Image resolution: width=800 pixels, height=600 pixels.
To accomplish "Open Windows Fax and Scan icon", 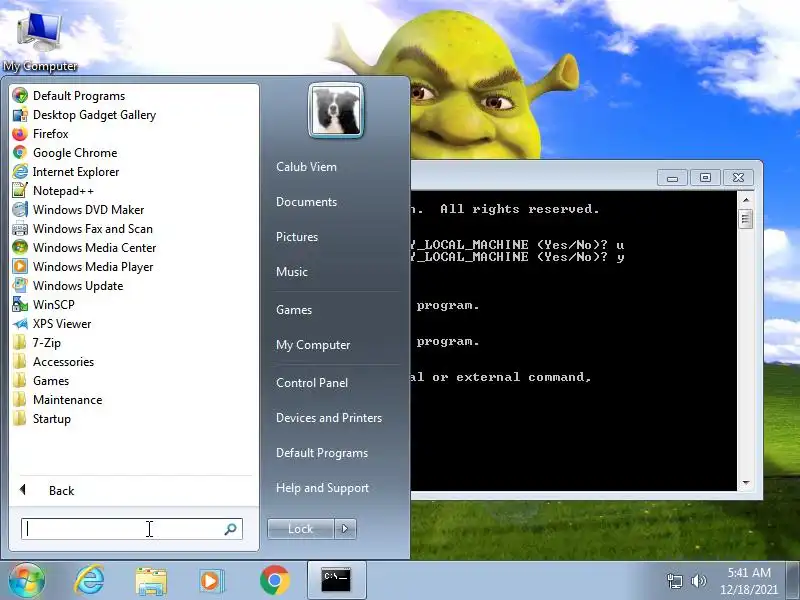I will (x=20, y=229).
